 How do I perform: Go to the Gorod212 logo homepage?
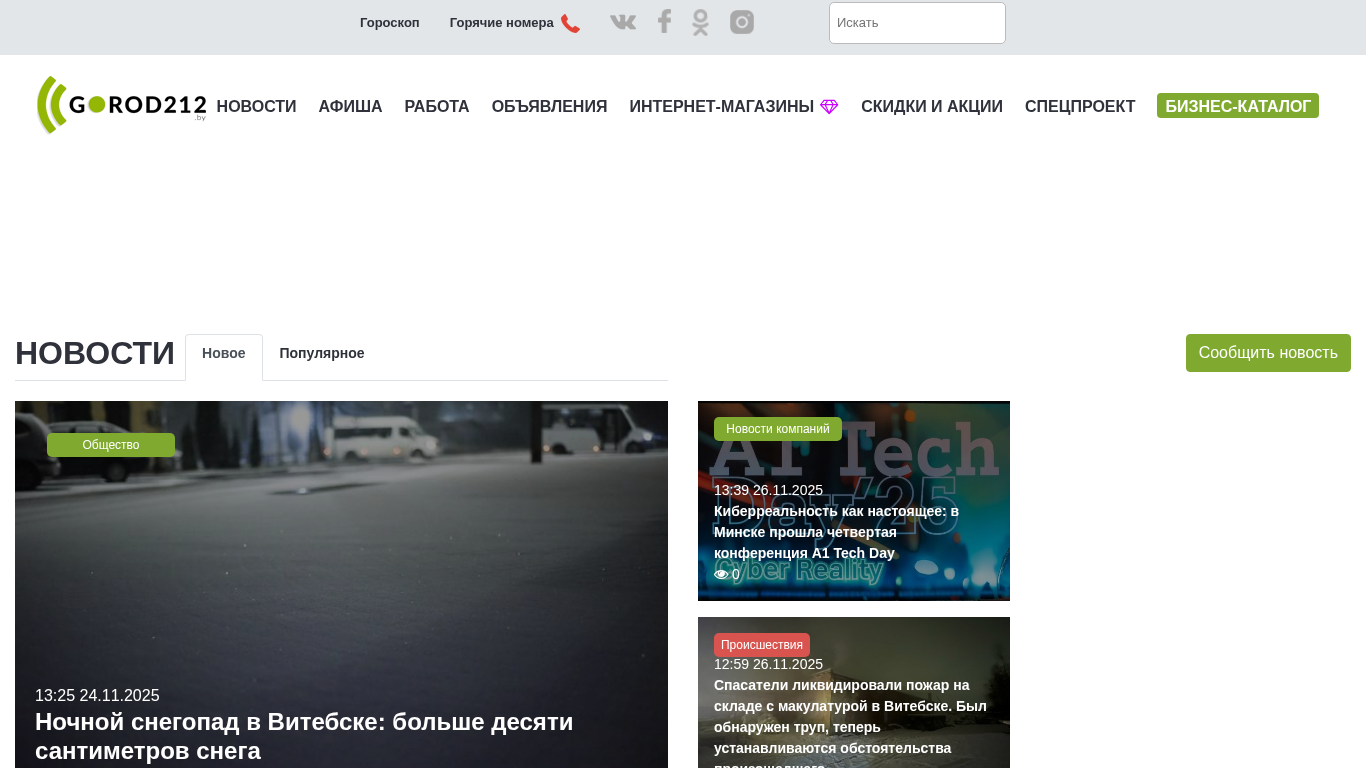tap(121, 105)
